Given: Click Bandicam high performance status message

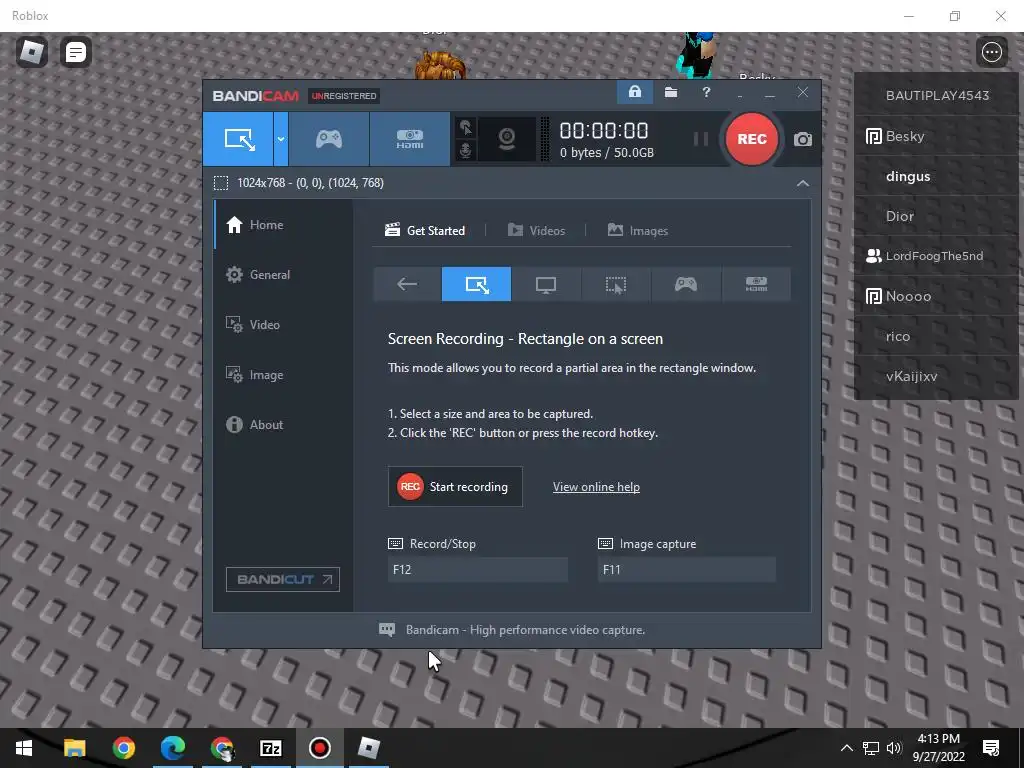Looking at the screenshot, I should click(525, 630).
